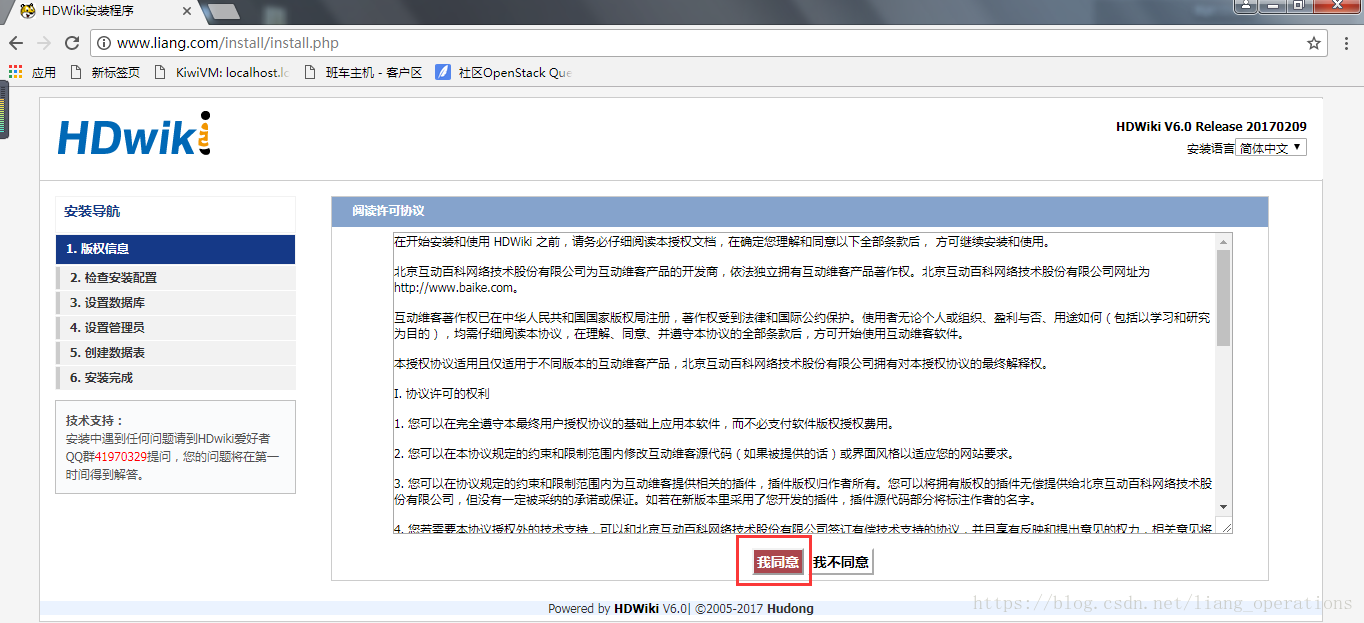Select step 3. 设置数据库

pos(176,302)
